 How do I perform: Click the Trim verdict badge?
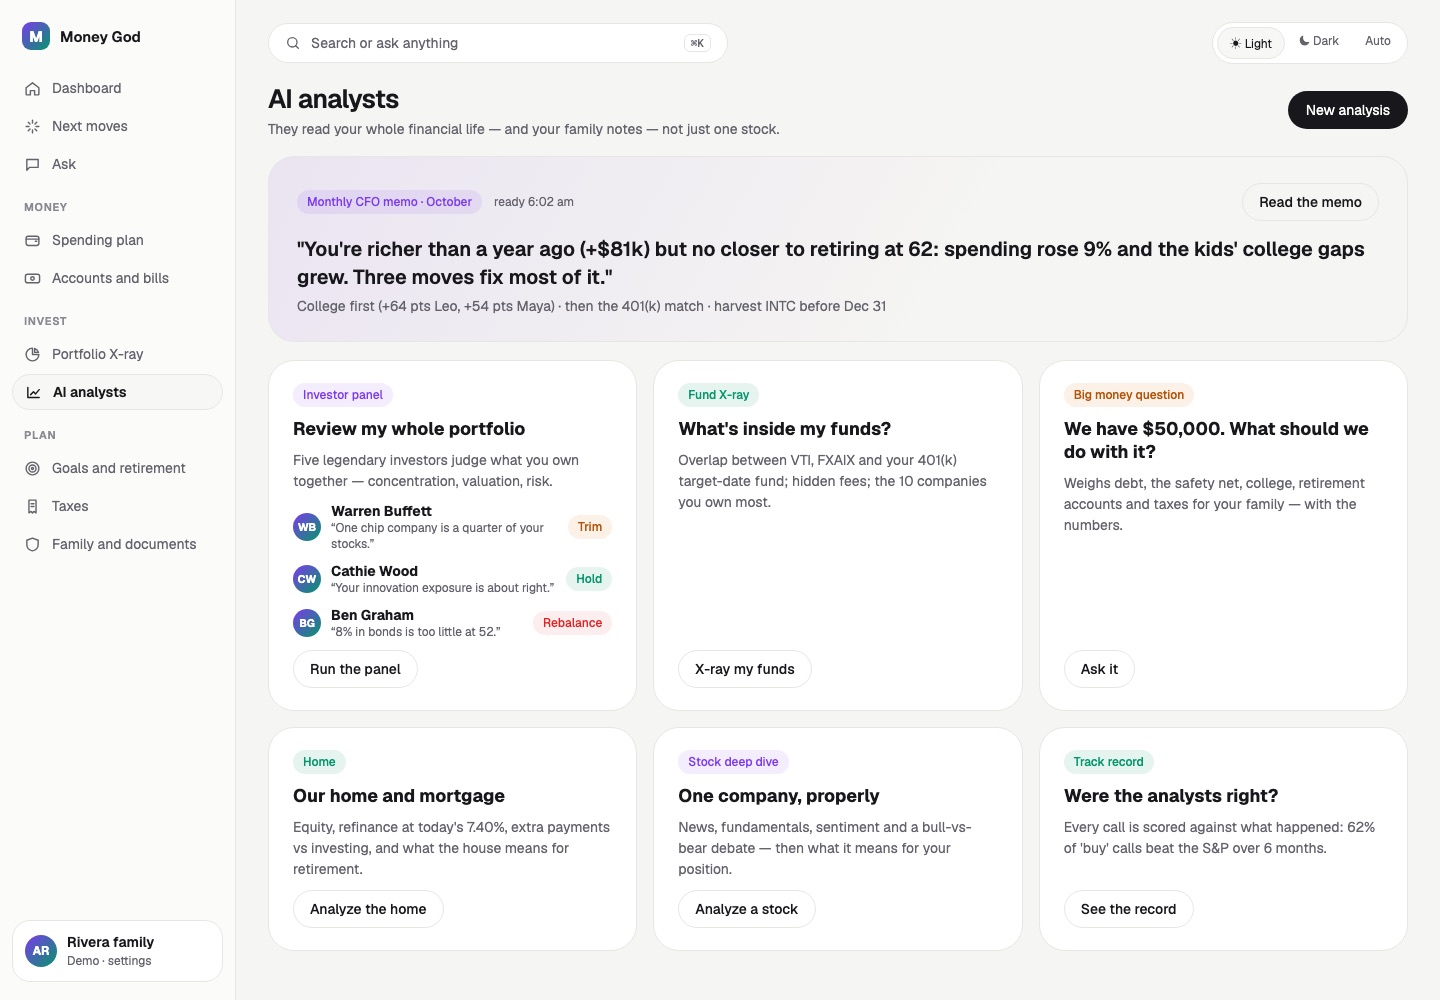click(x=590, y=527)
